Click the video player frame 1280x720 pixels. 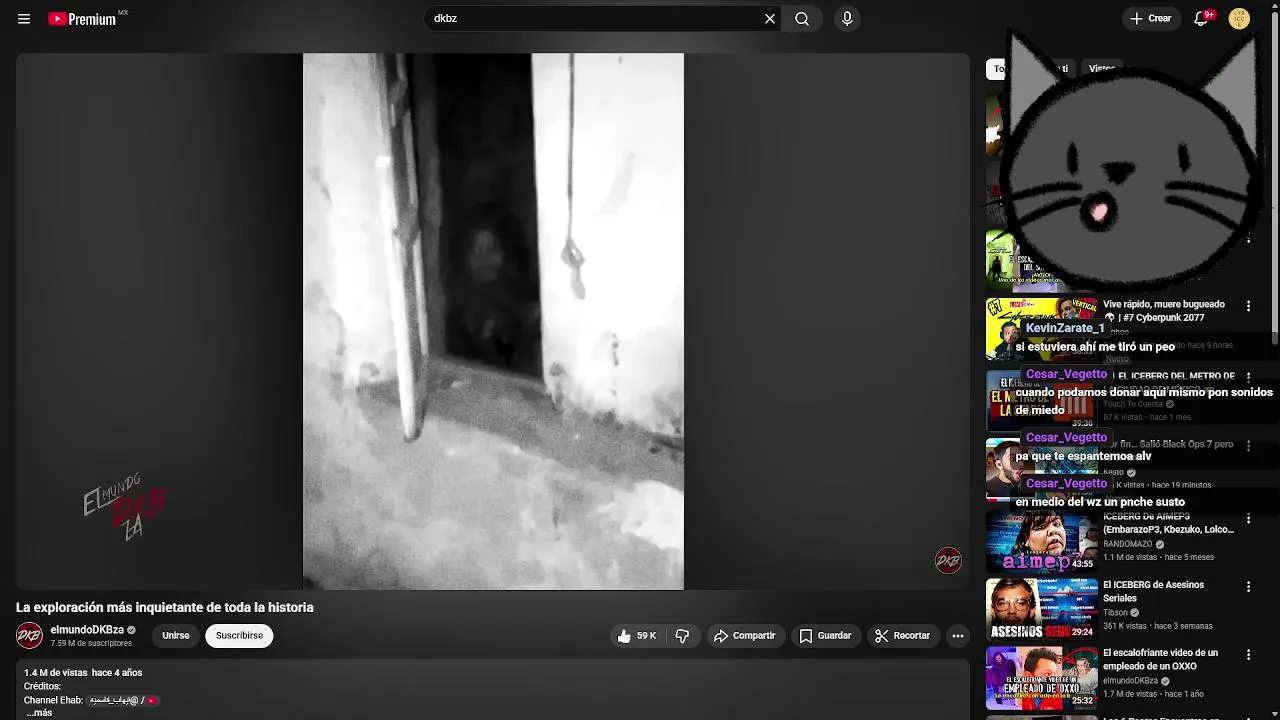(493, 321)
